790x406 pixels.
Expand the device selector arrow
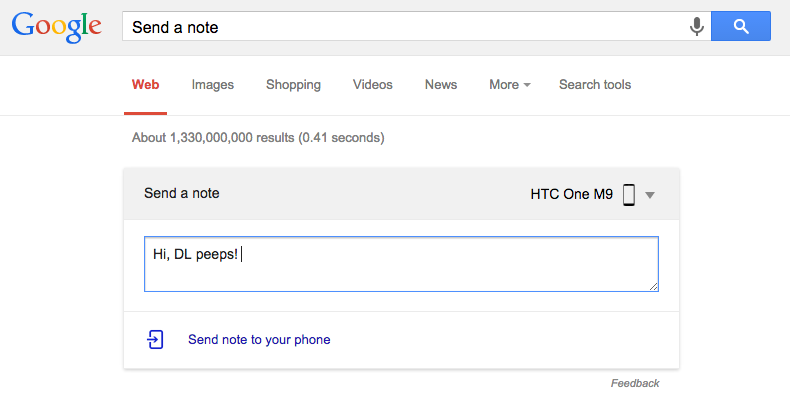coord(650,195)
